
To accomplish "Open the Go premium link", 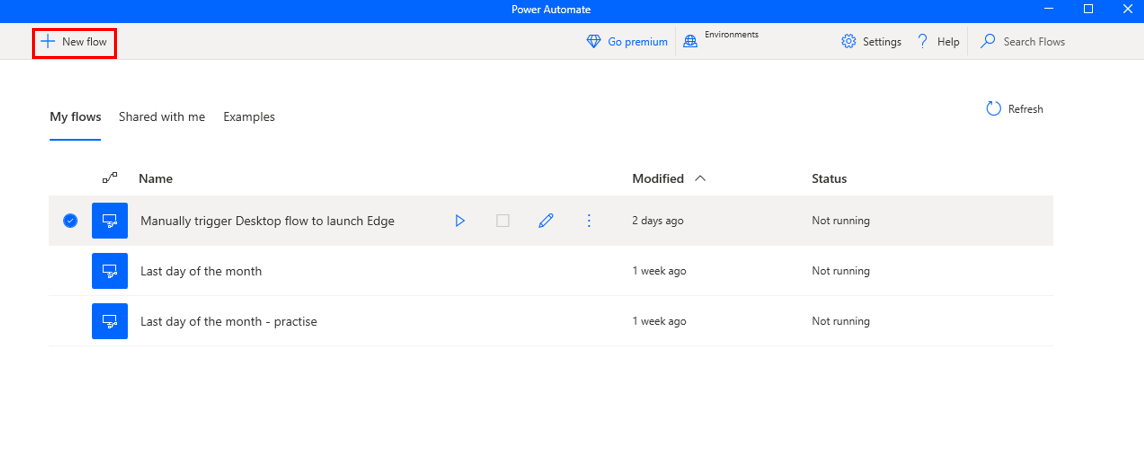I will point(638,42).
